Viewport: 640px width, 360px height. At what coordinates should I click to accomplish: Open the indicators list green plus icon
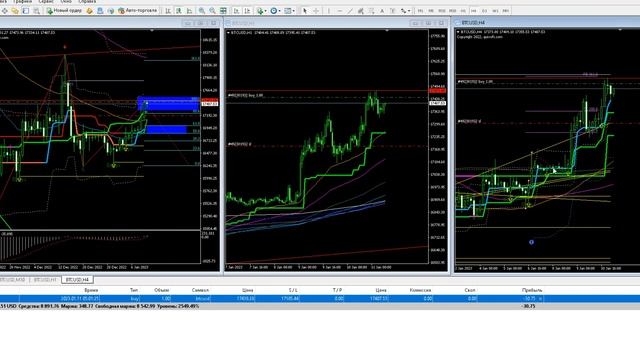click(261, 11)
